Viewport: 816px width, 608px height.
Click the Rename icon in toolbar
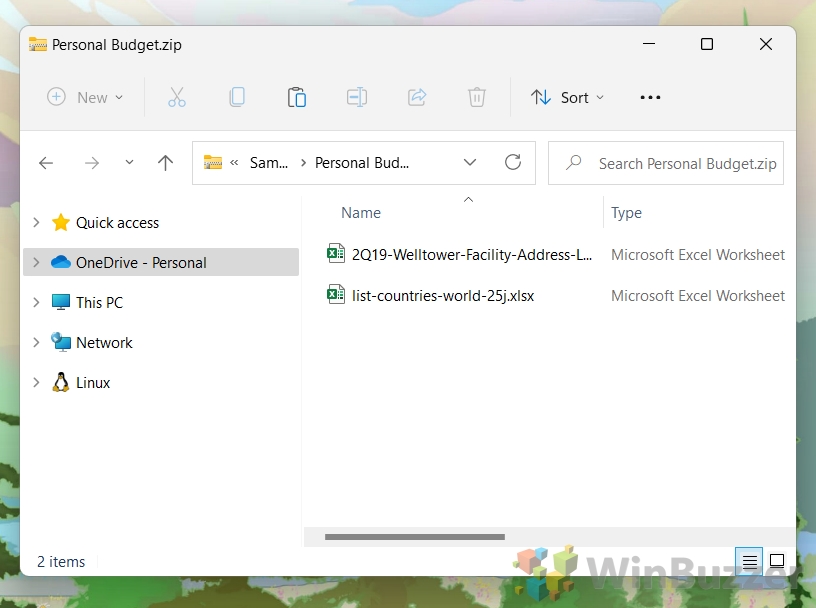coord(357,97)
